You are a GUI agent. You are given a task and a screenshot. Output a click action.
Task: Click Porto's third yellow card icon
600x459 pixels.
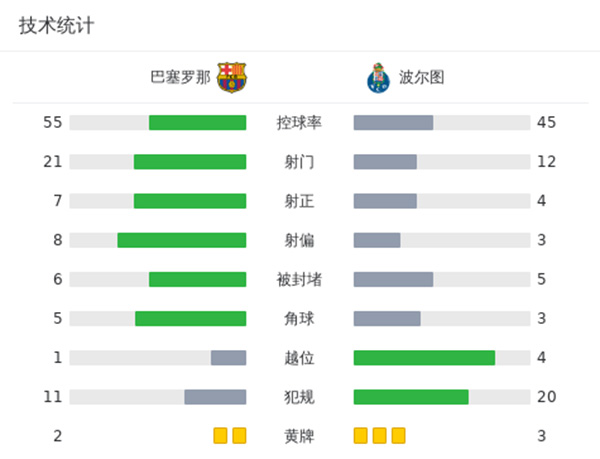click(x=398, y=436)
